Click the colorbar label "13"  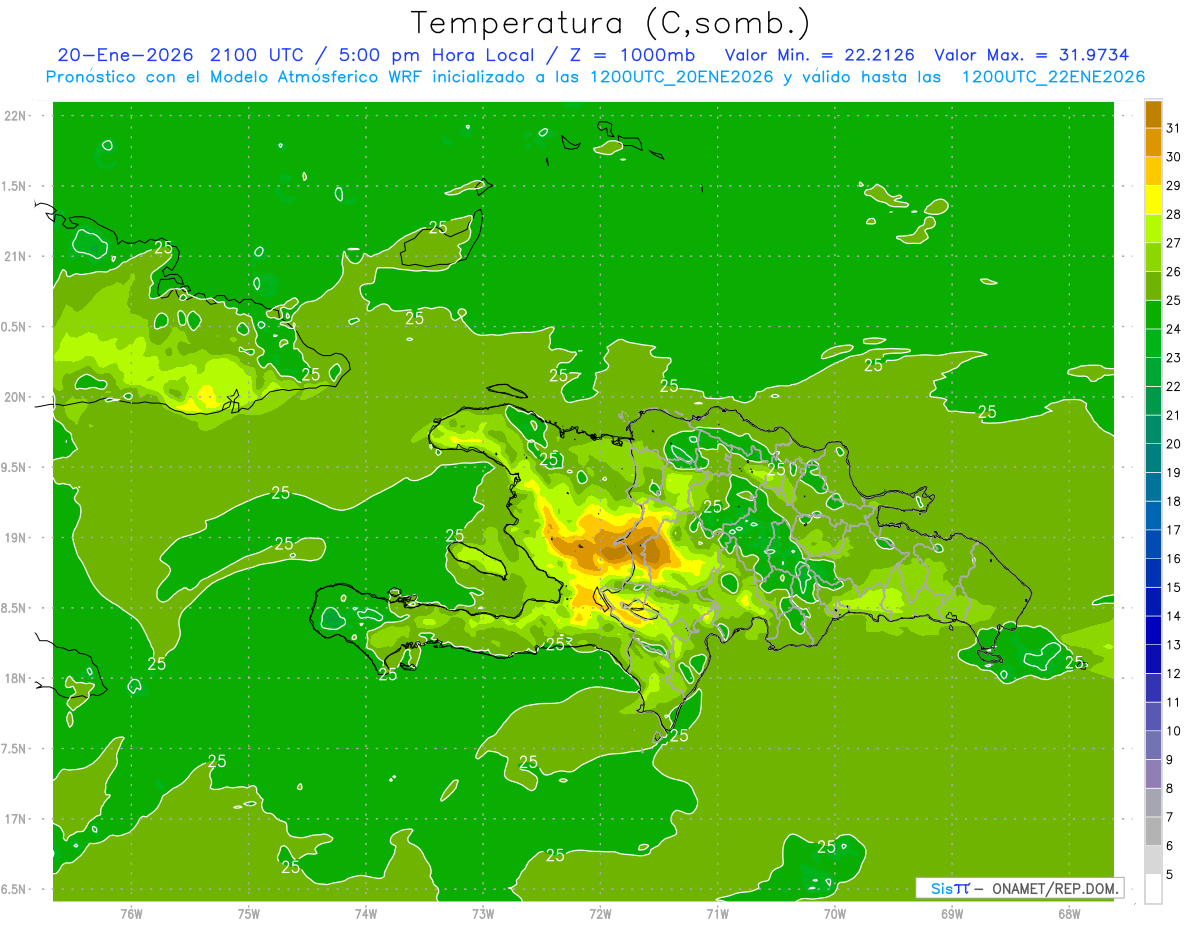[1174, 645]
